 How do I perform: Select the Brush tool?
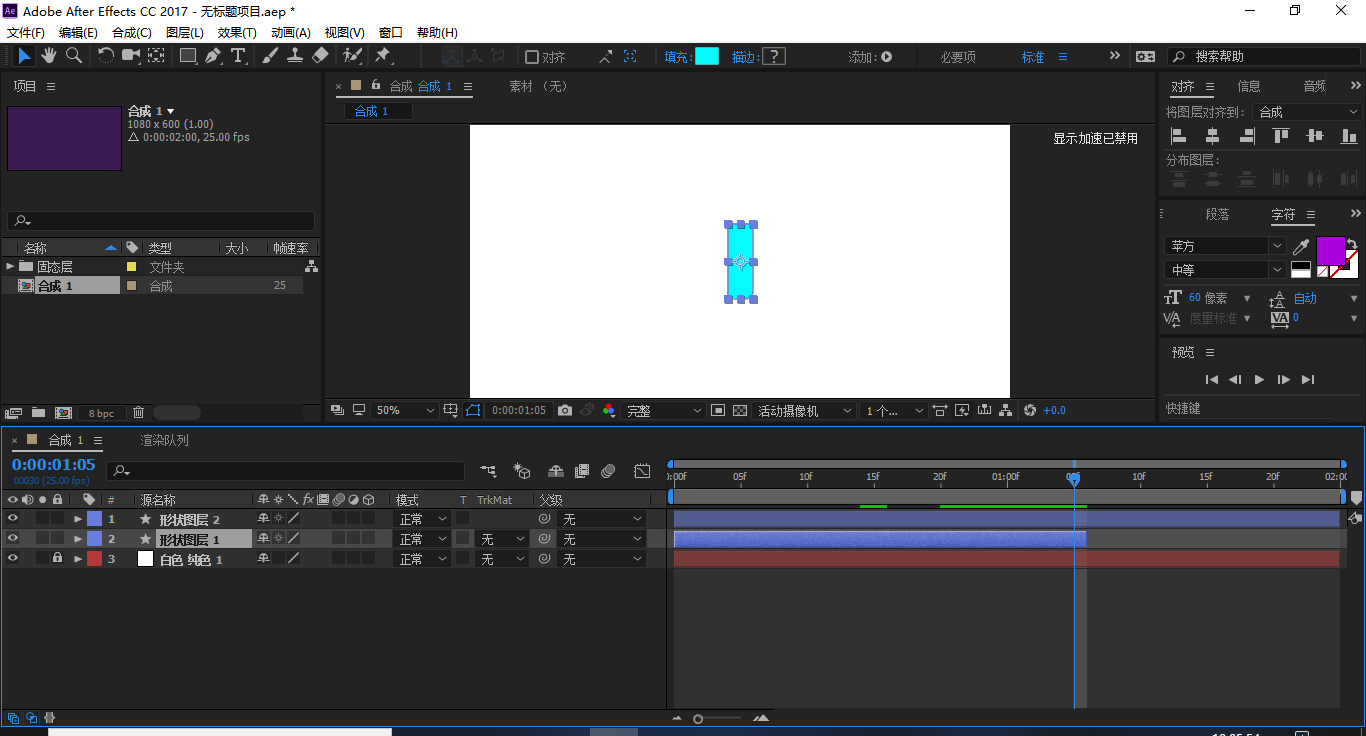click(x=270, y=56)
